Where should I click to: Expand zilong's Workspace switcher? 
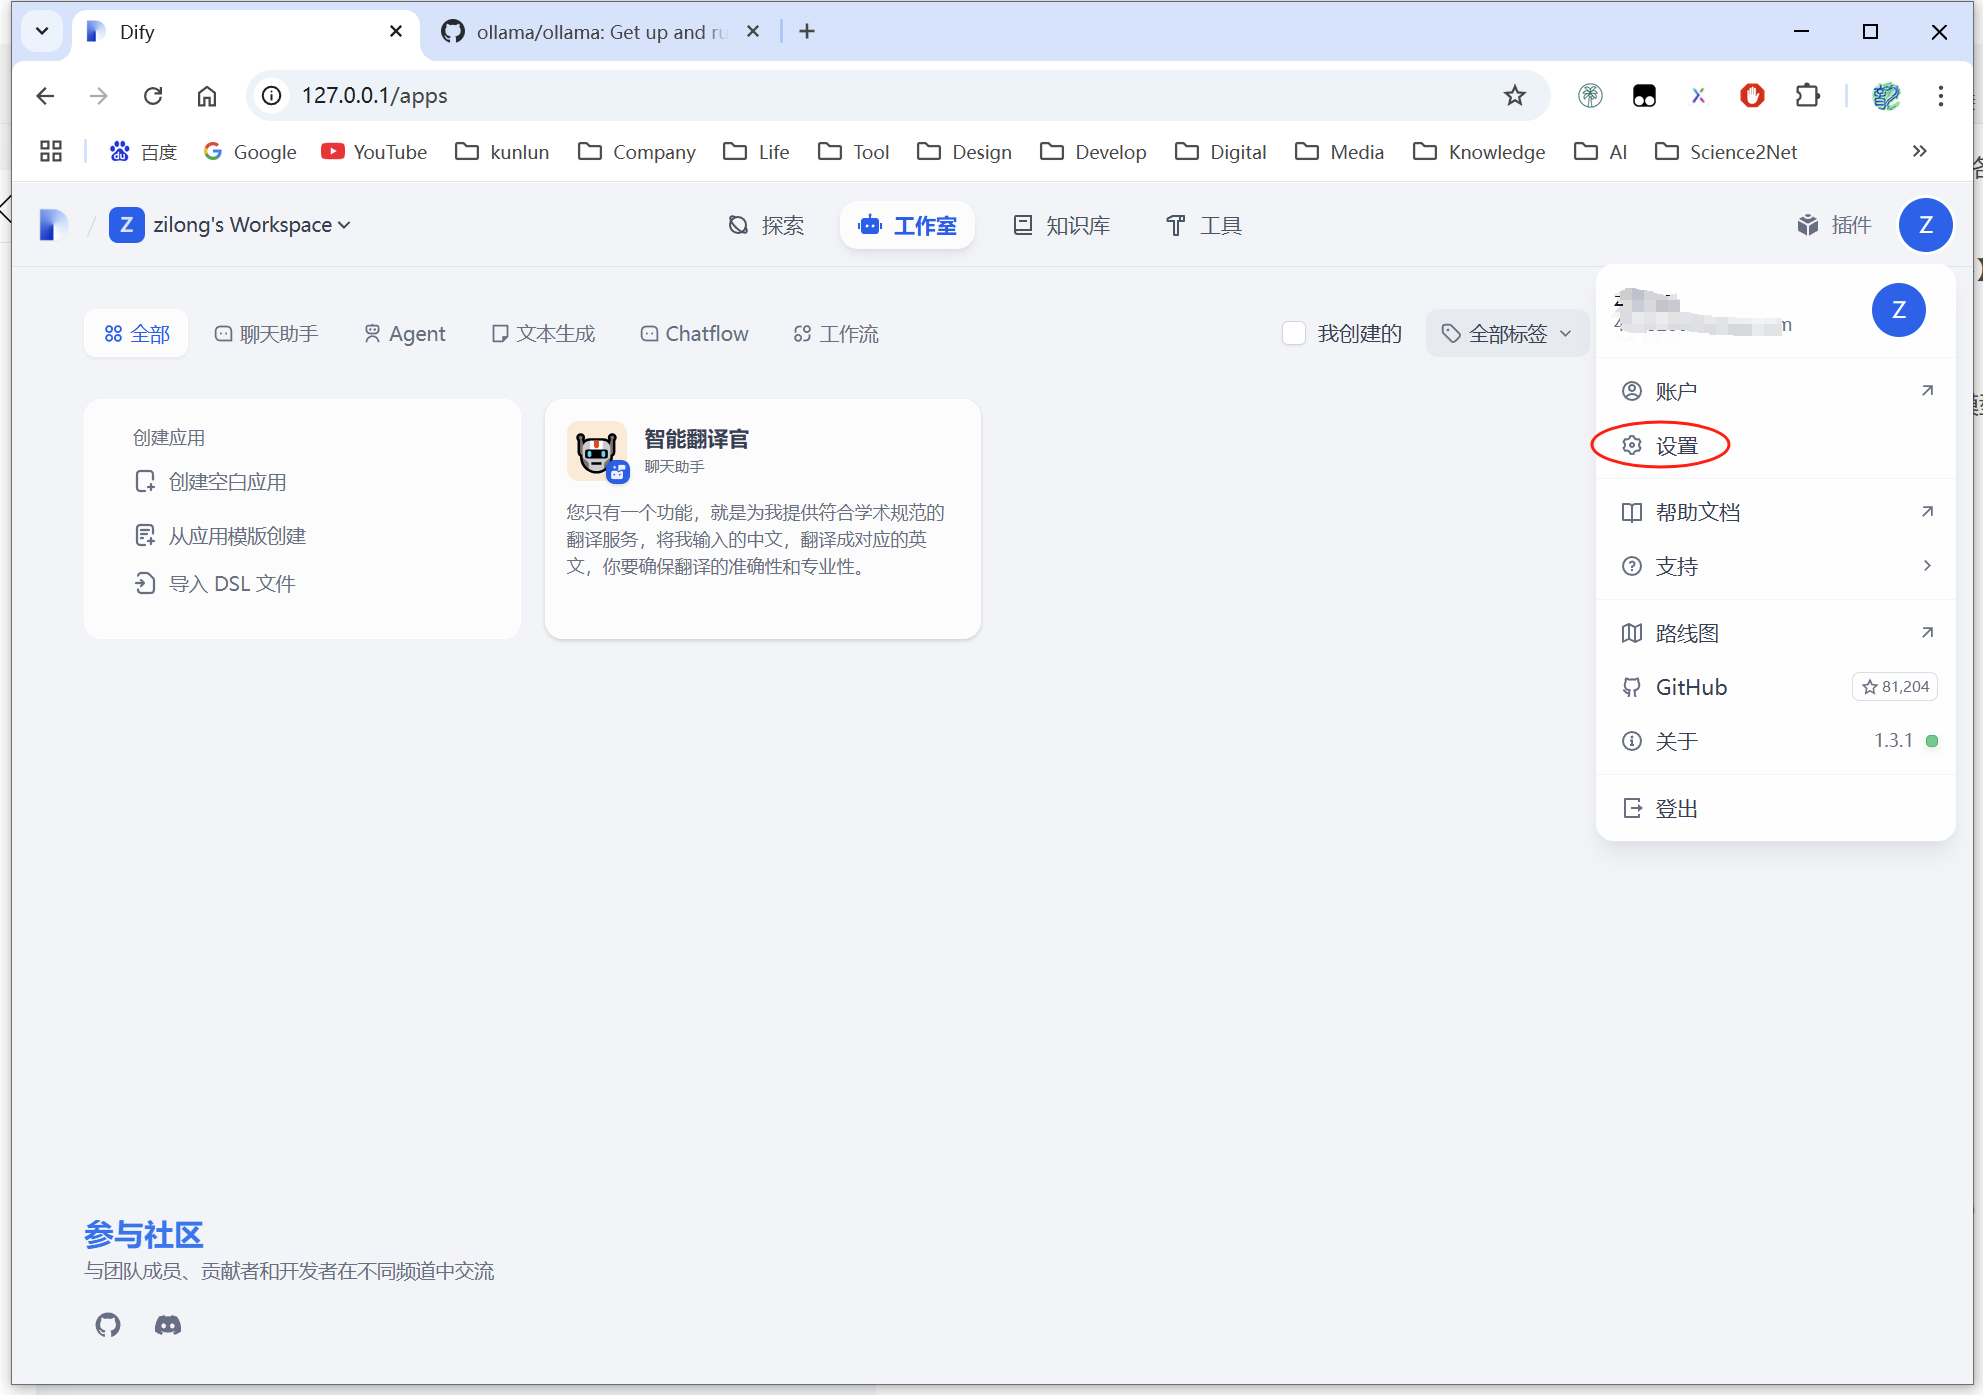[240, 225]
